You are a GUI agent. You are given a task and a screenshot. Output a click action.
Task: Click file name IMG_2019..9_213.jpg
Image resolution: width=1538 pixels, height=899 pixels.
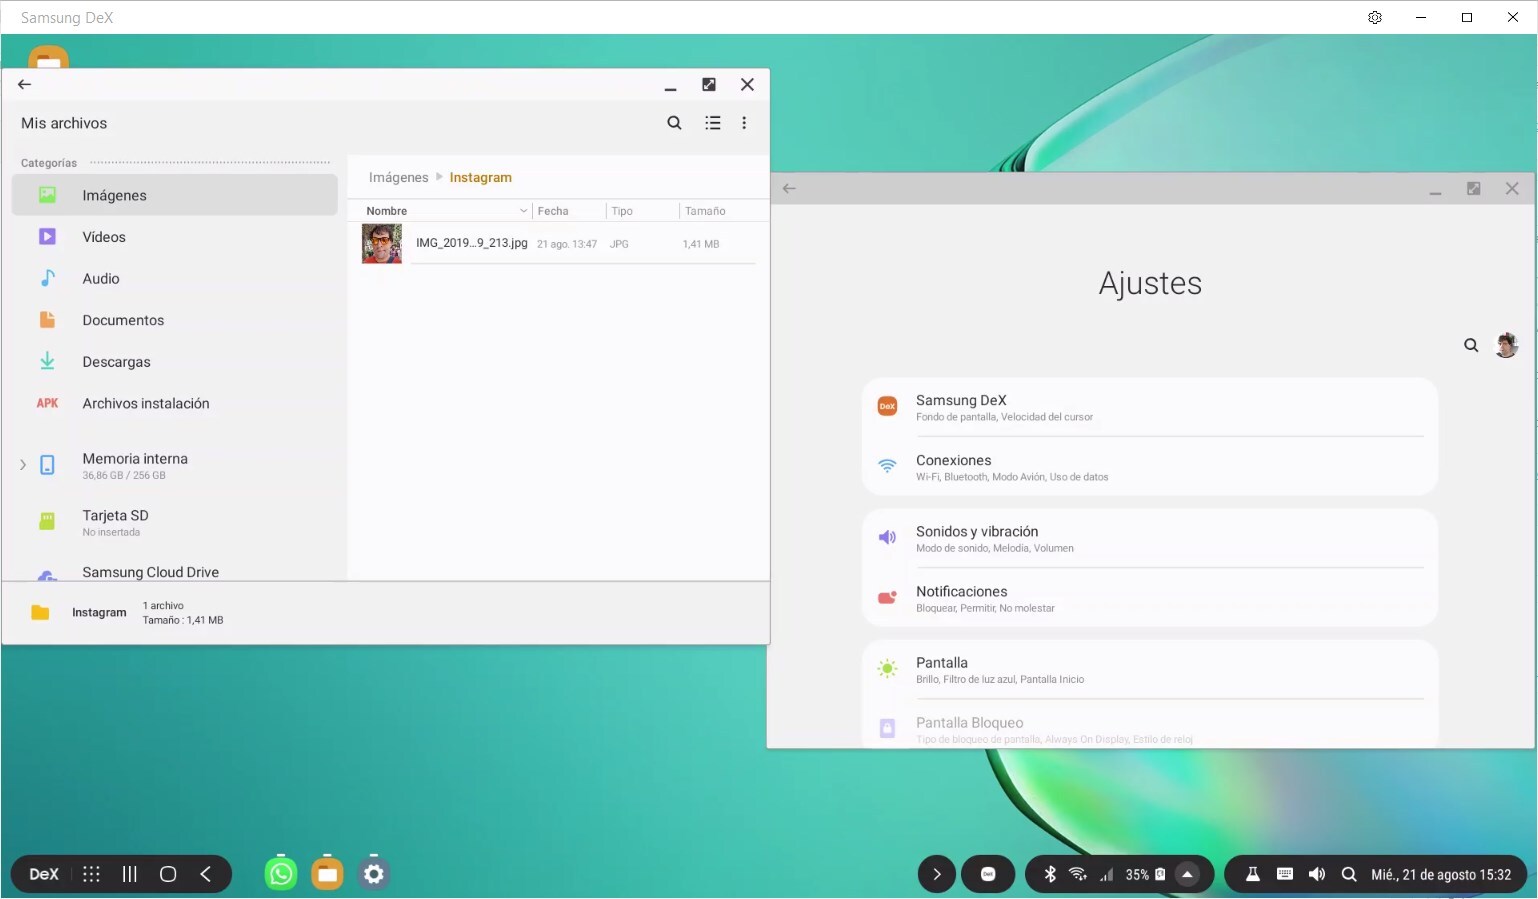click(471, 243)
